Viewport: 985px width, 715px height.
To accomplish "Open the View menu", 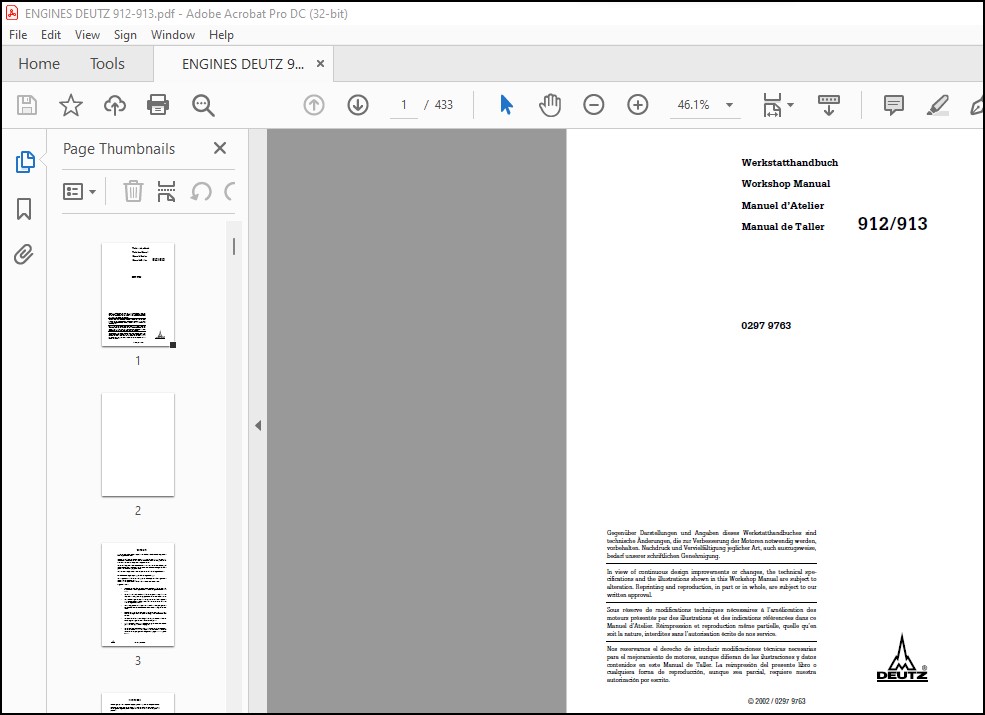I will [87, 35].
